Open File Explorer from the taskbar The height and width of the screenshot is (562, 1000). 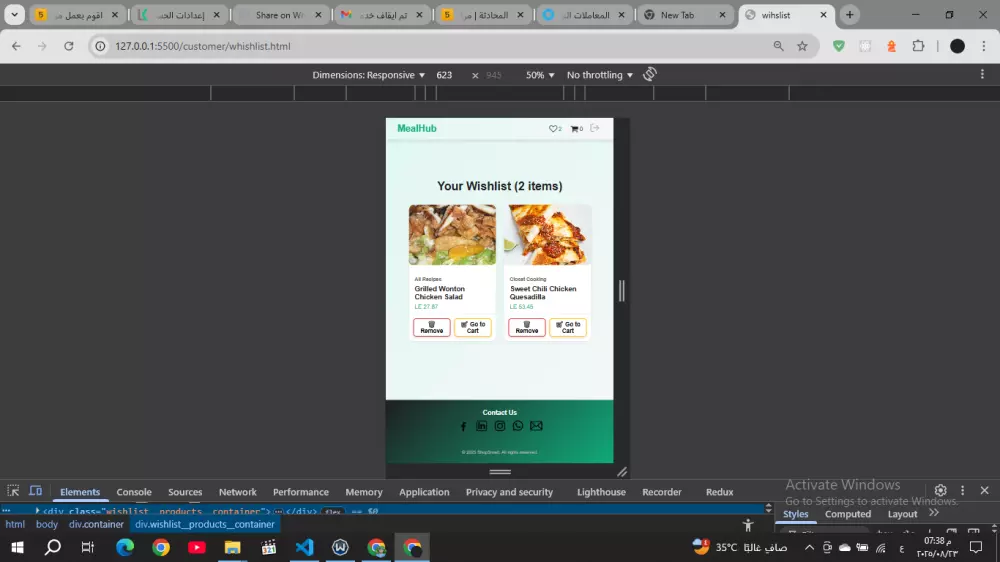(x=232, y=547)
